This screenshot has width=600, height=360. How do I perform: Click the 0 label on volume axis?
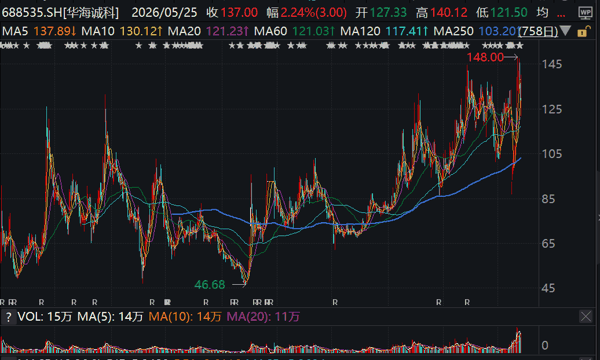545,345
